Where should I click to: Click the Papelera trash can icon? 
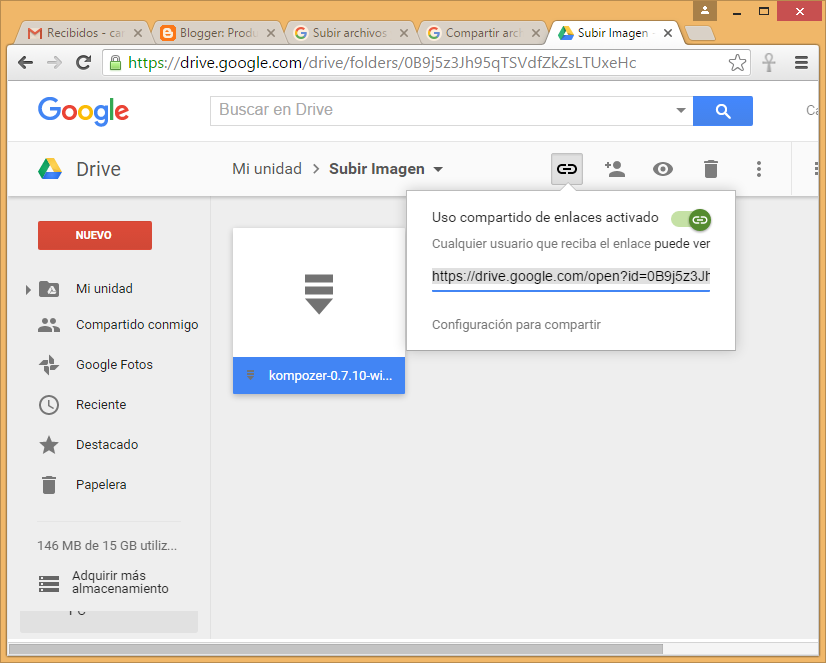pos(49,484)
